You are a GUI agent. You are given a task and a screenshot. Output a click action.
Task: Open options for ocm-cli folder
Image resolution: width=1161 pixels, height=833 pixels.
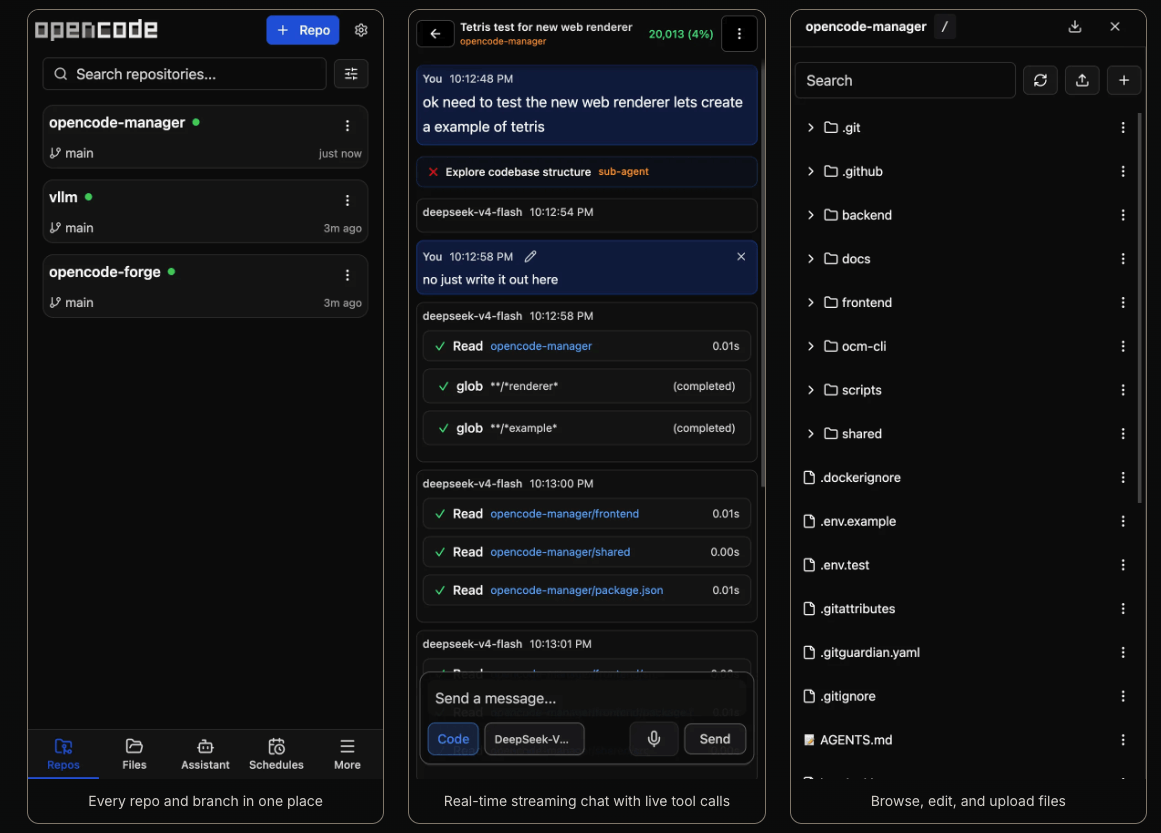point(1123,346)
